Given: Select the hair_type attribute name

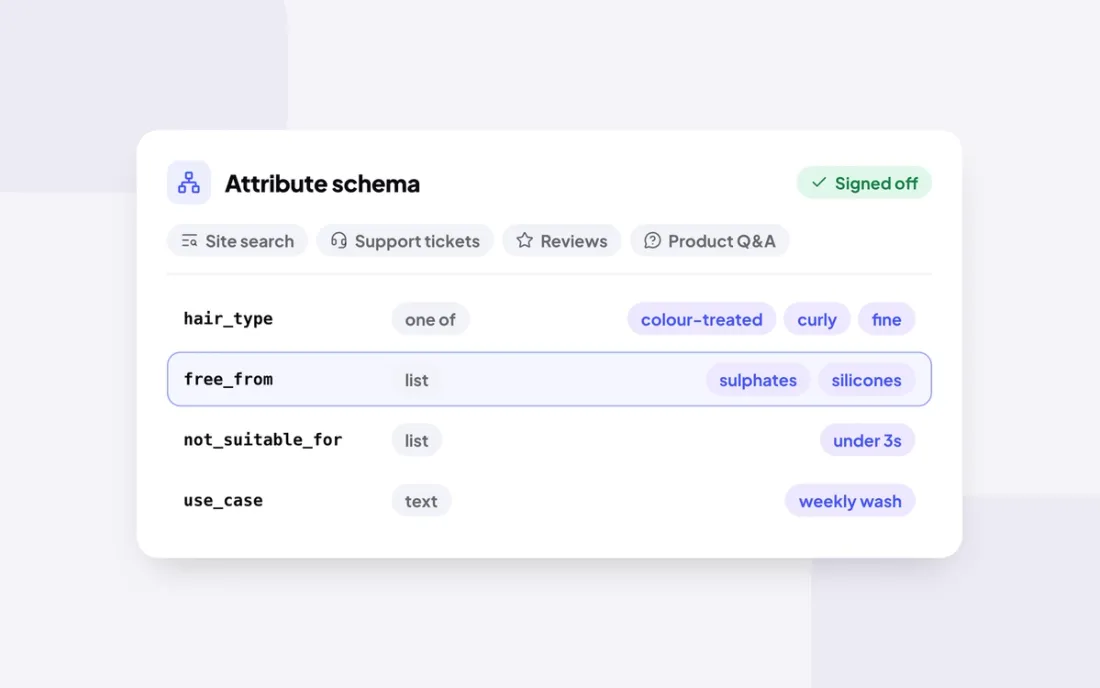Looking at the screenshot, I should tap(228, 319).
